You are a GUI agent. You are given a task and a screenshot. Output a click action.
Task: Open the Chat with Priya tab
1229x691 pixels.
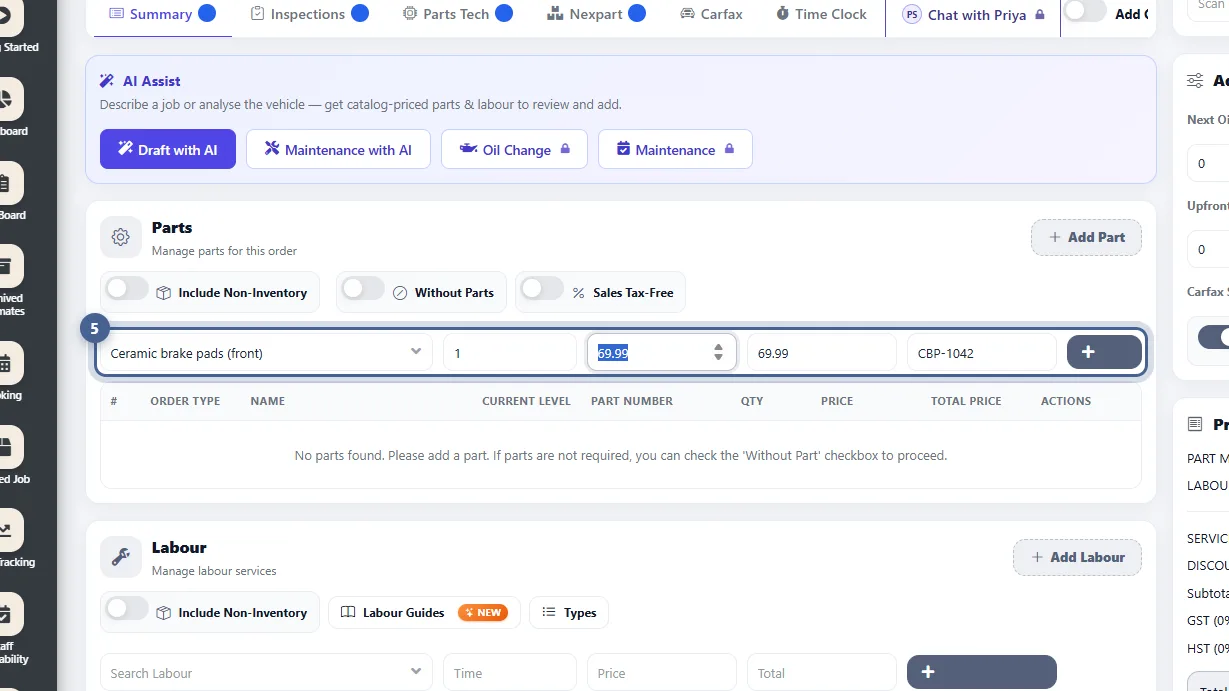[x=973, y=15]
